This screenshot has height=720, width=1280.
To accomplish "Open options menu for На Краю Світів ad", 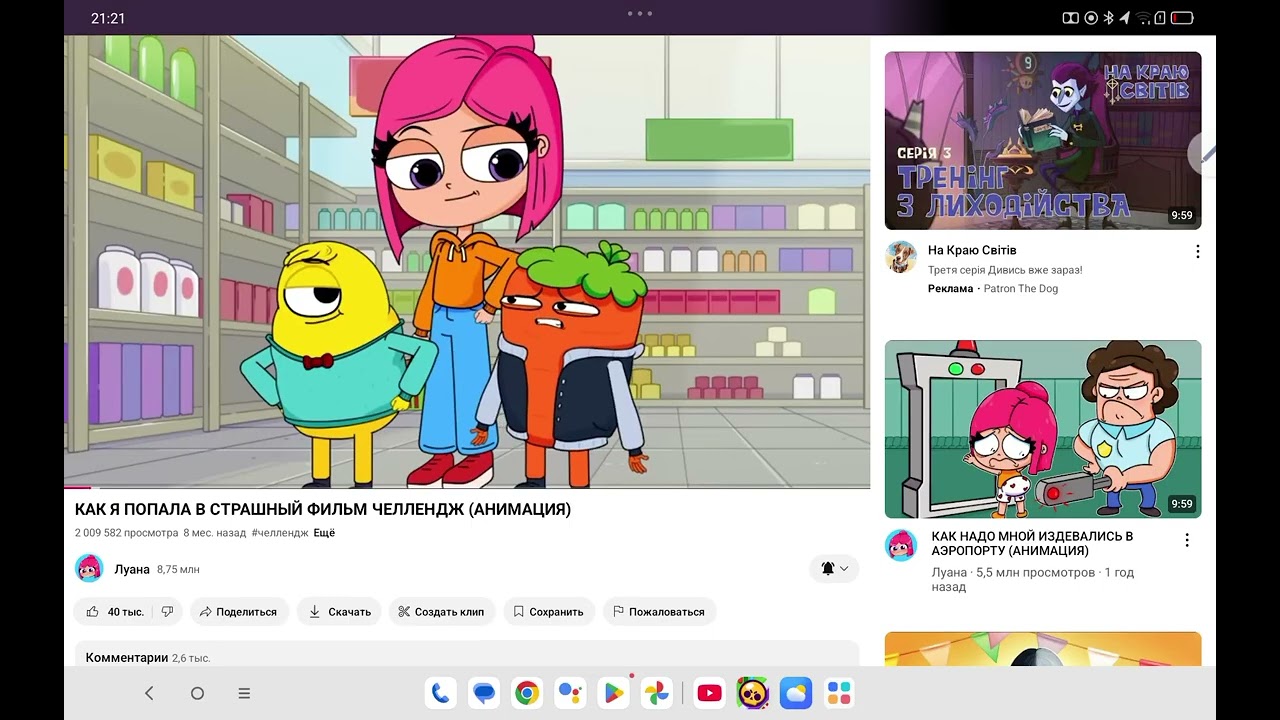I will 1197,252.
